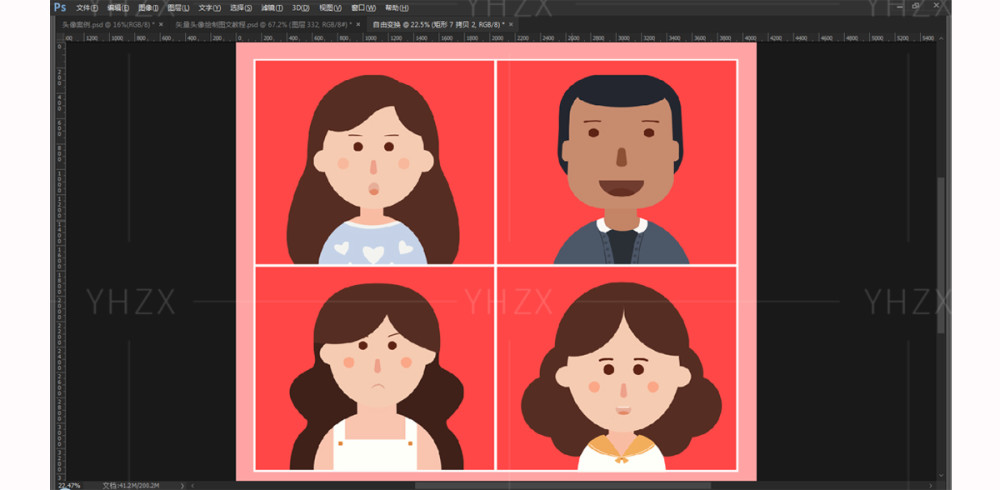The width and height of the screenshot is (1000, 490).
Task: Open the 3D(D) menu
Action: 300,8
